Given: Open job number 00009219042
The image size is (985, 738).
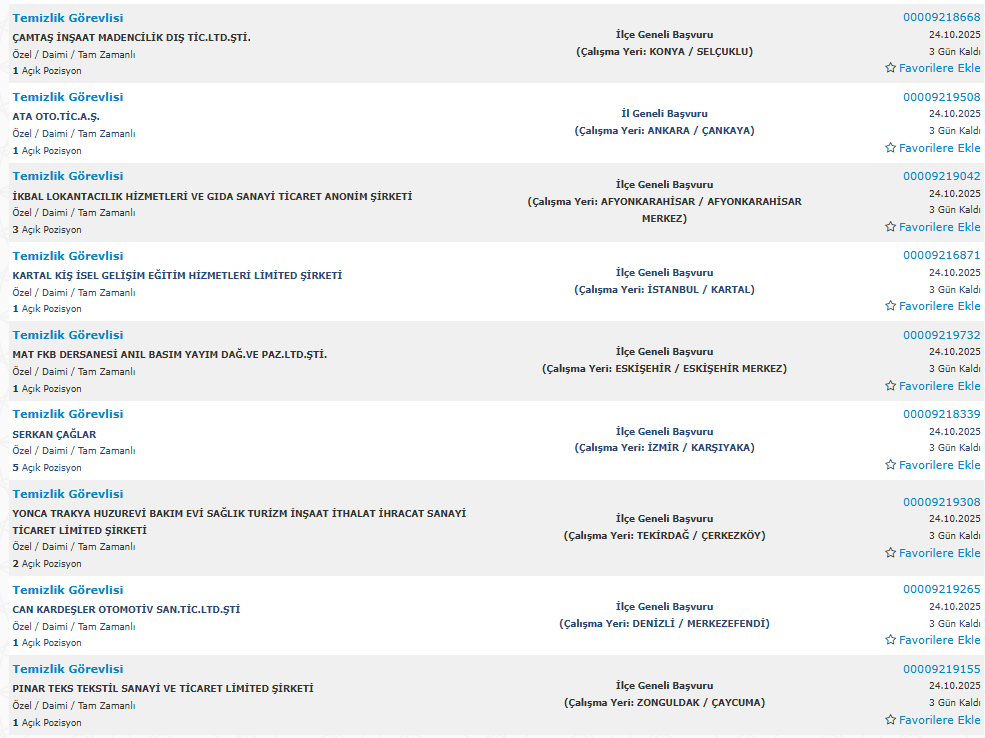Looking at the screenshot, I should [x=941, y=176].
